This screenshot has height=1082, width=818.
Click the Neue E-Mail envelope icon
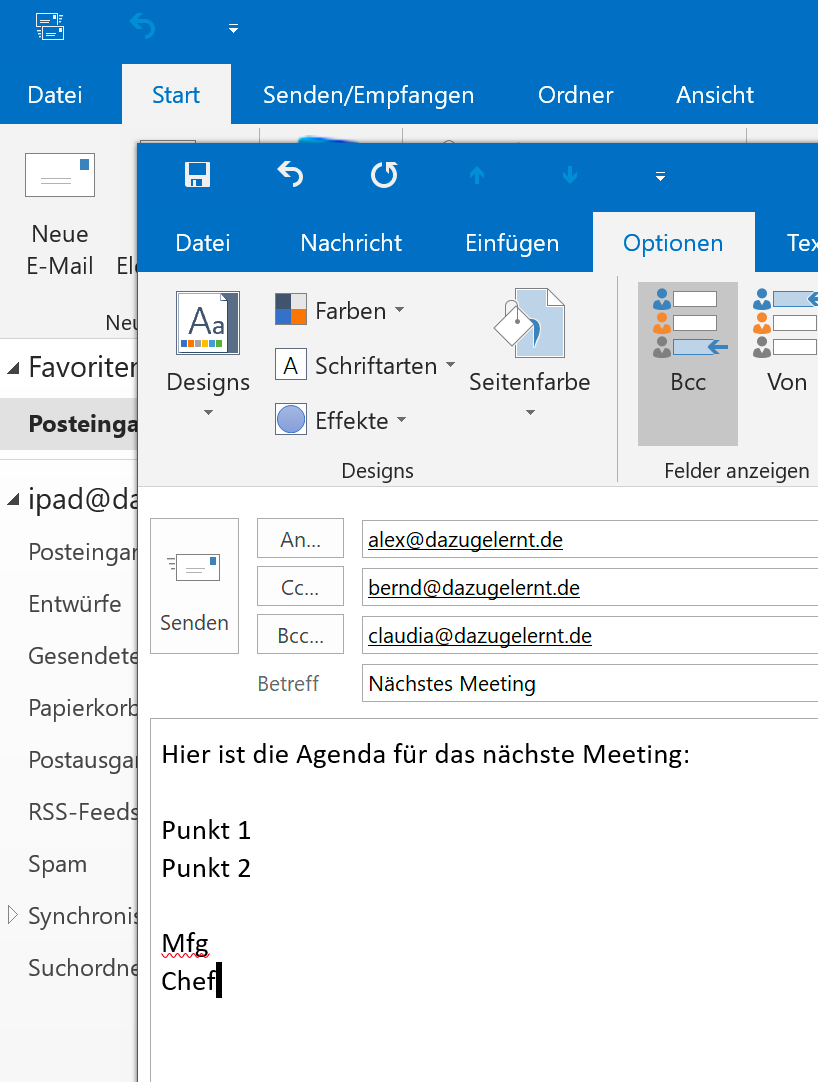[x=59, y=176]
